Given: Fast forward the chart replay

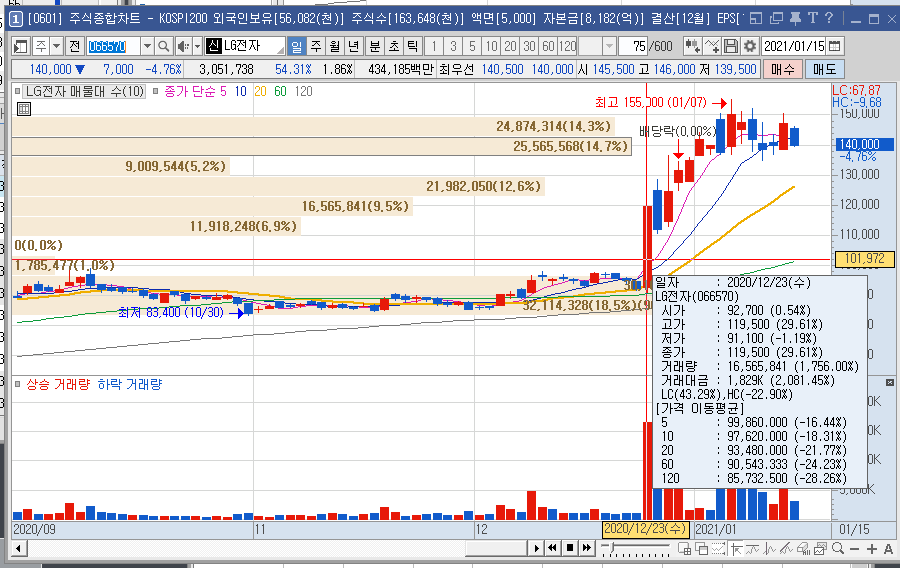Looking at the screenshot, I should pos(586,548).
